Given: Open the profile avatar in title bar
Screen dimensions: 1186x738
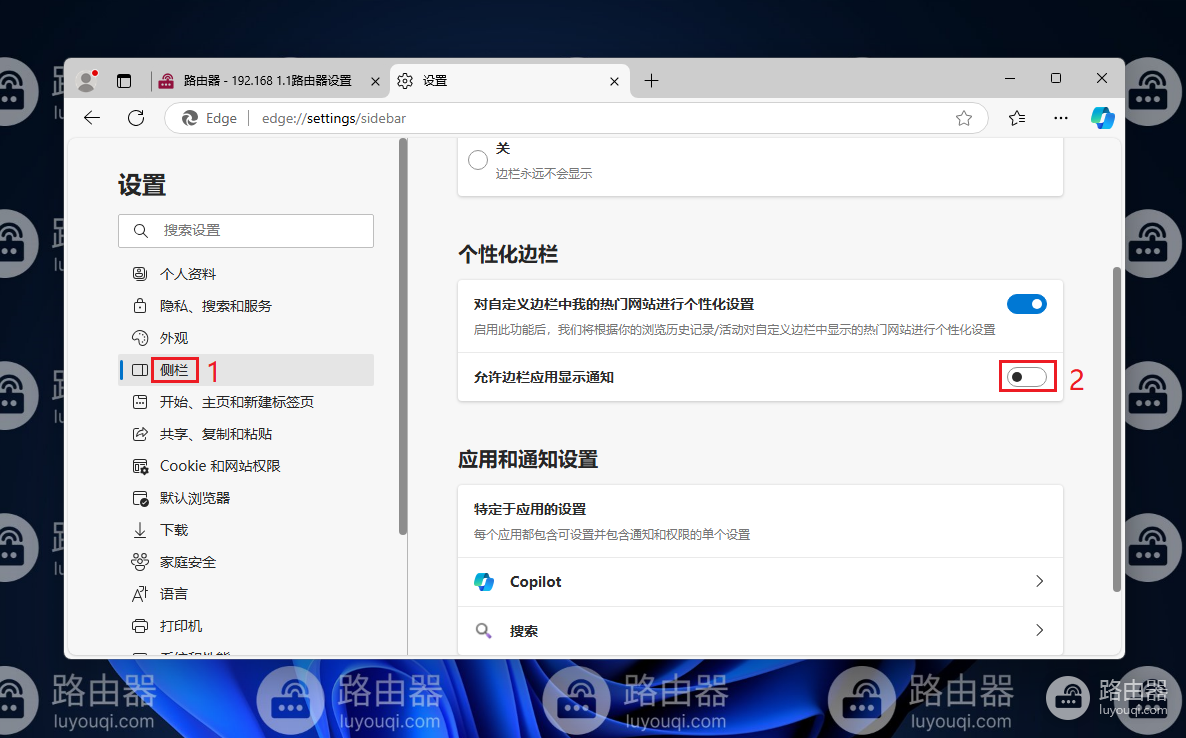Looking at the screenshot, I should point(87,81).
